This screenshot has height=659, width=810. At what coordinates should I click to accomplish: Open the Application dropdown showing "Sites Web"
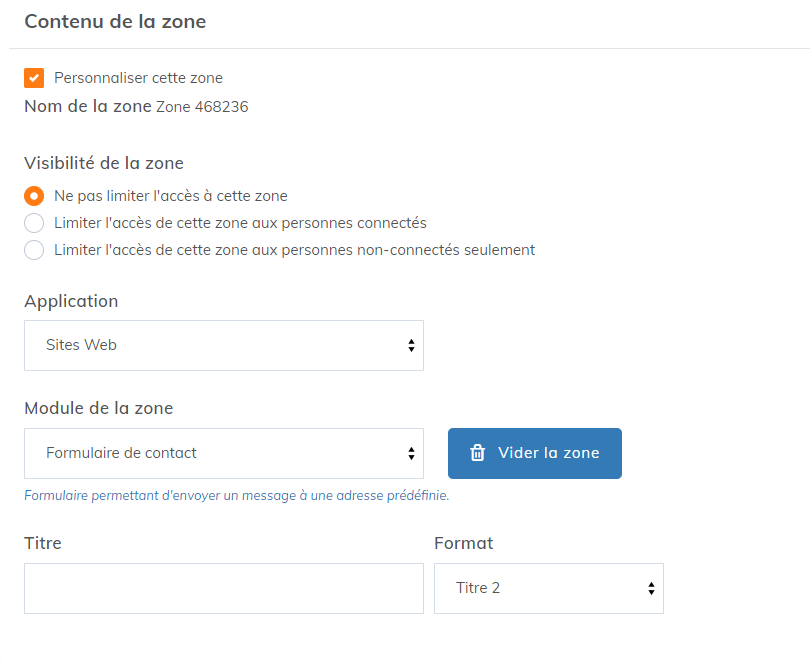pos(223,345)
